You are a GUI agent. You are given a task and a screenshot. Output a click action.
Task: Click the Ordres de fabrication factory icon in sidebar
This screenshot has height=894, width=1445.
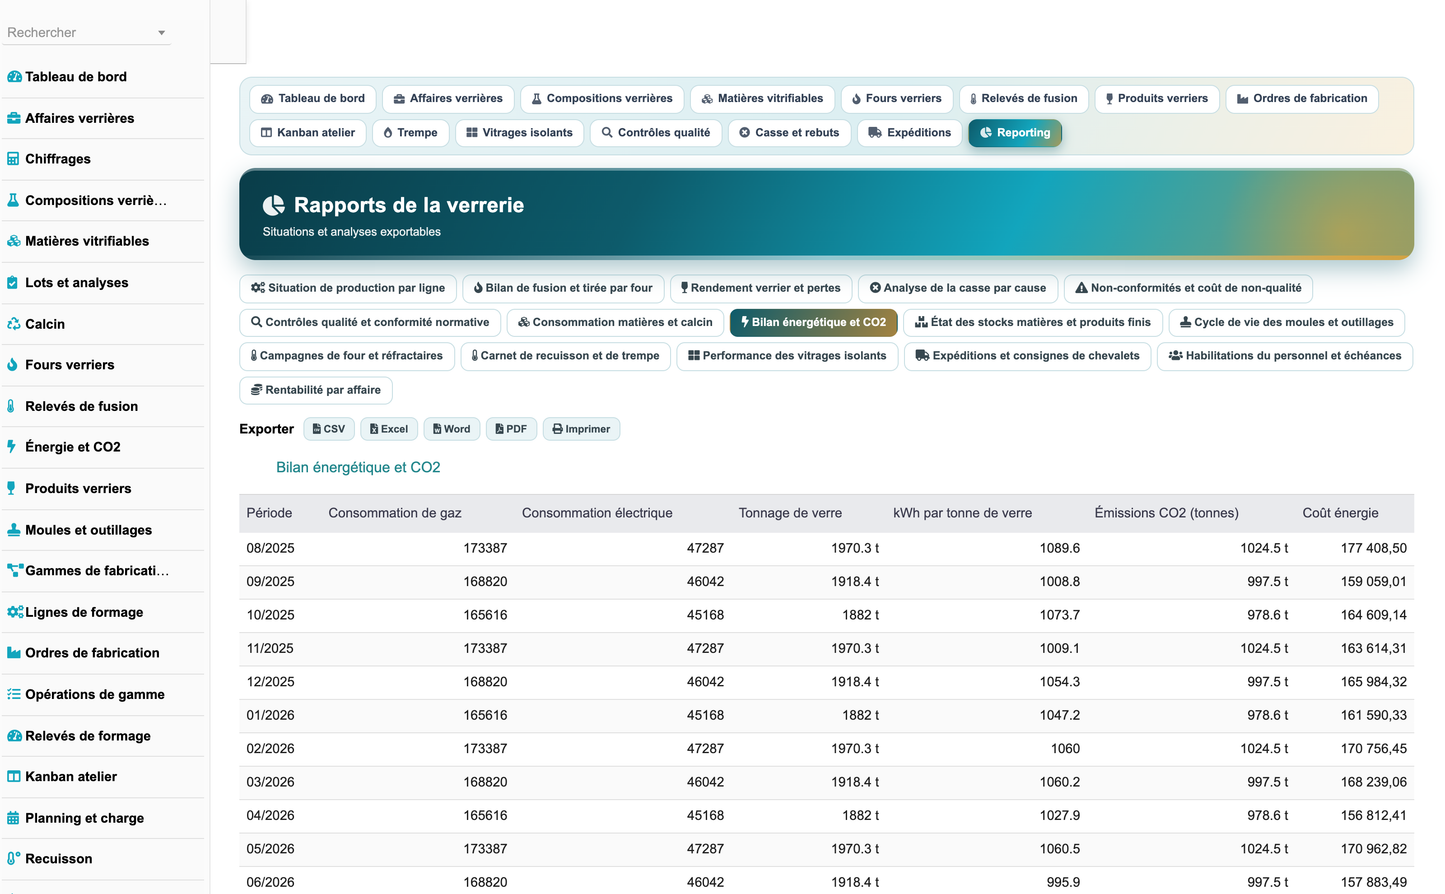click(14, 653)
